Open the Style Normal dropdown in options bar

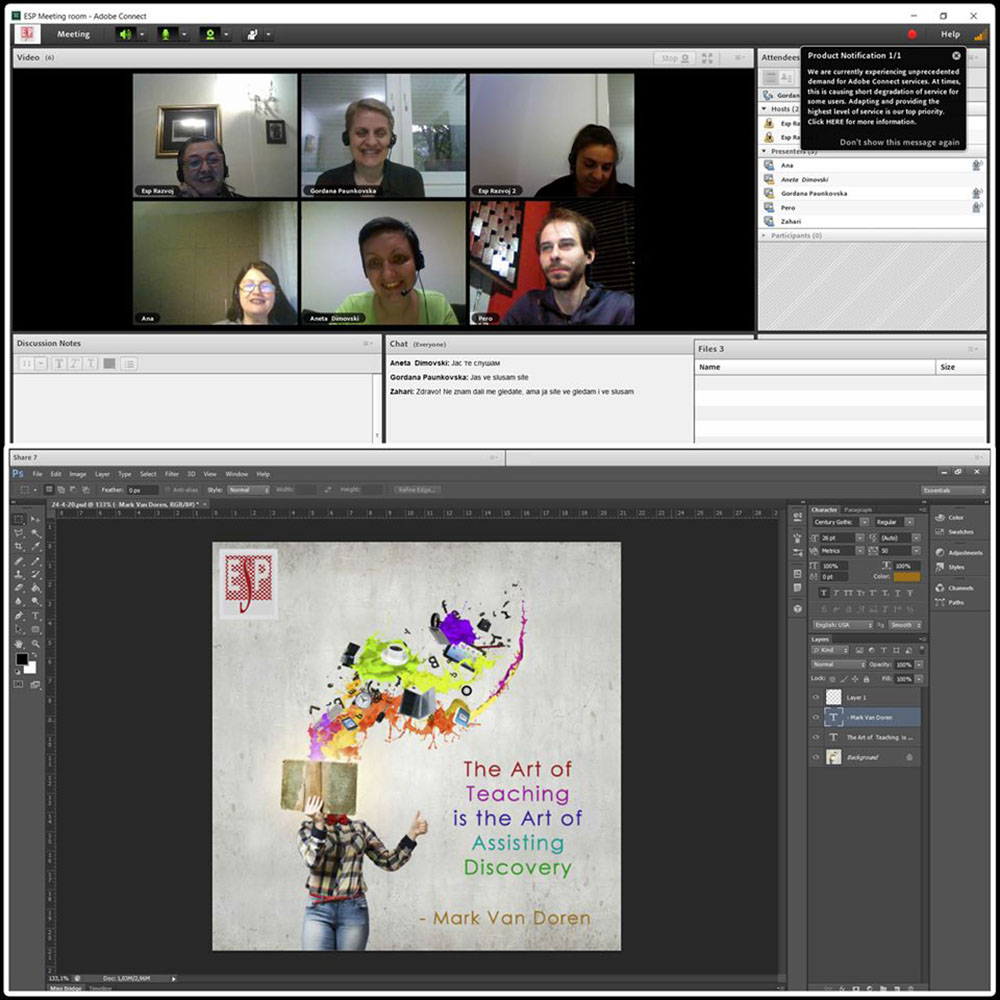(248, 490)
